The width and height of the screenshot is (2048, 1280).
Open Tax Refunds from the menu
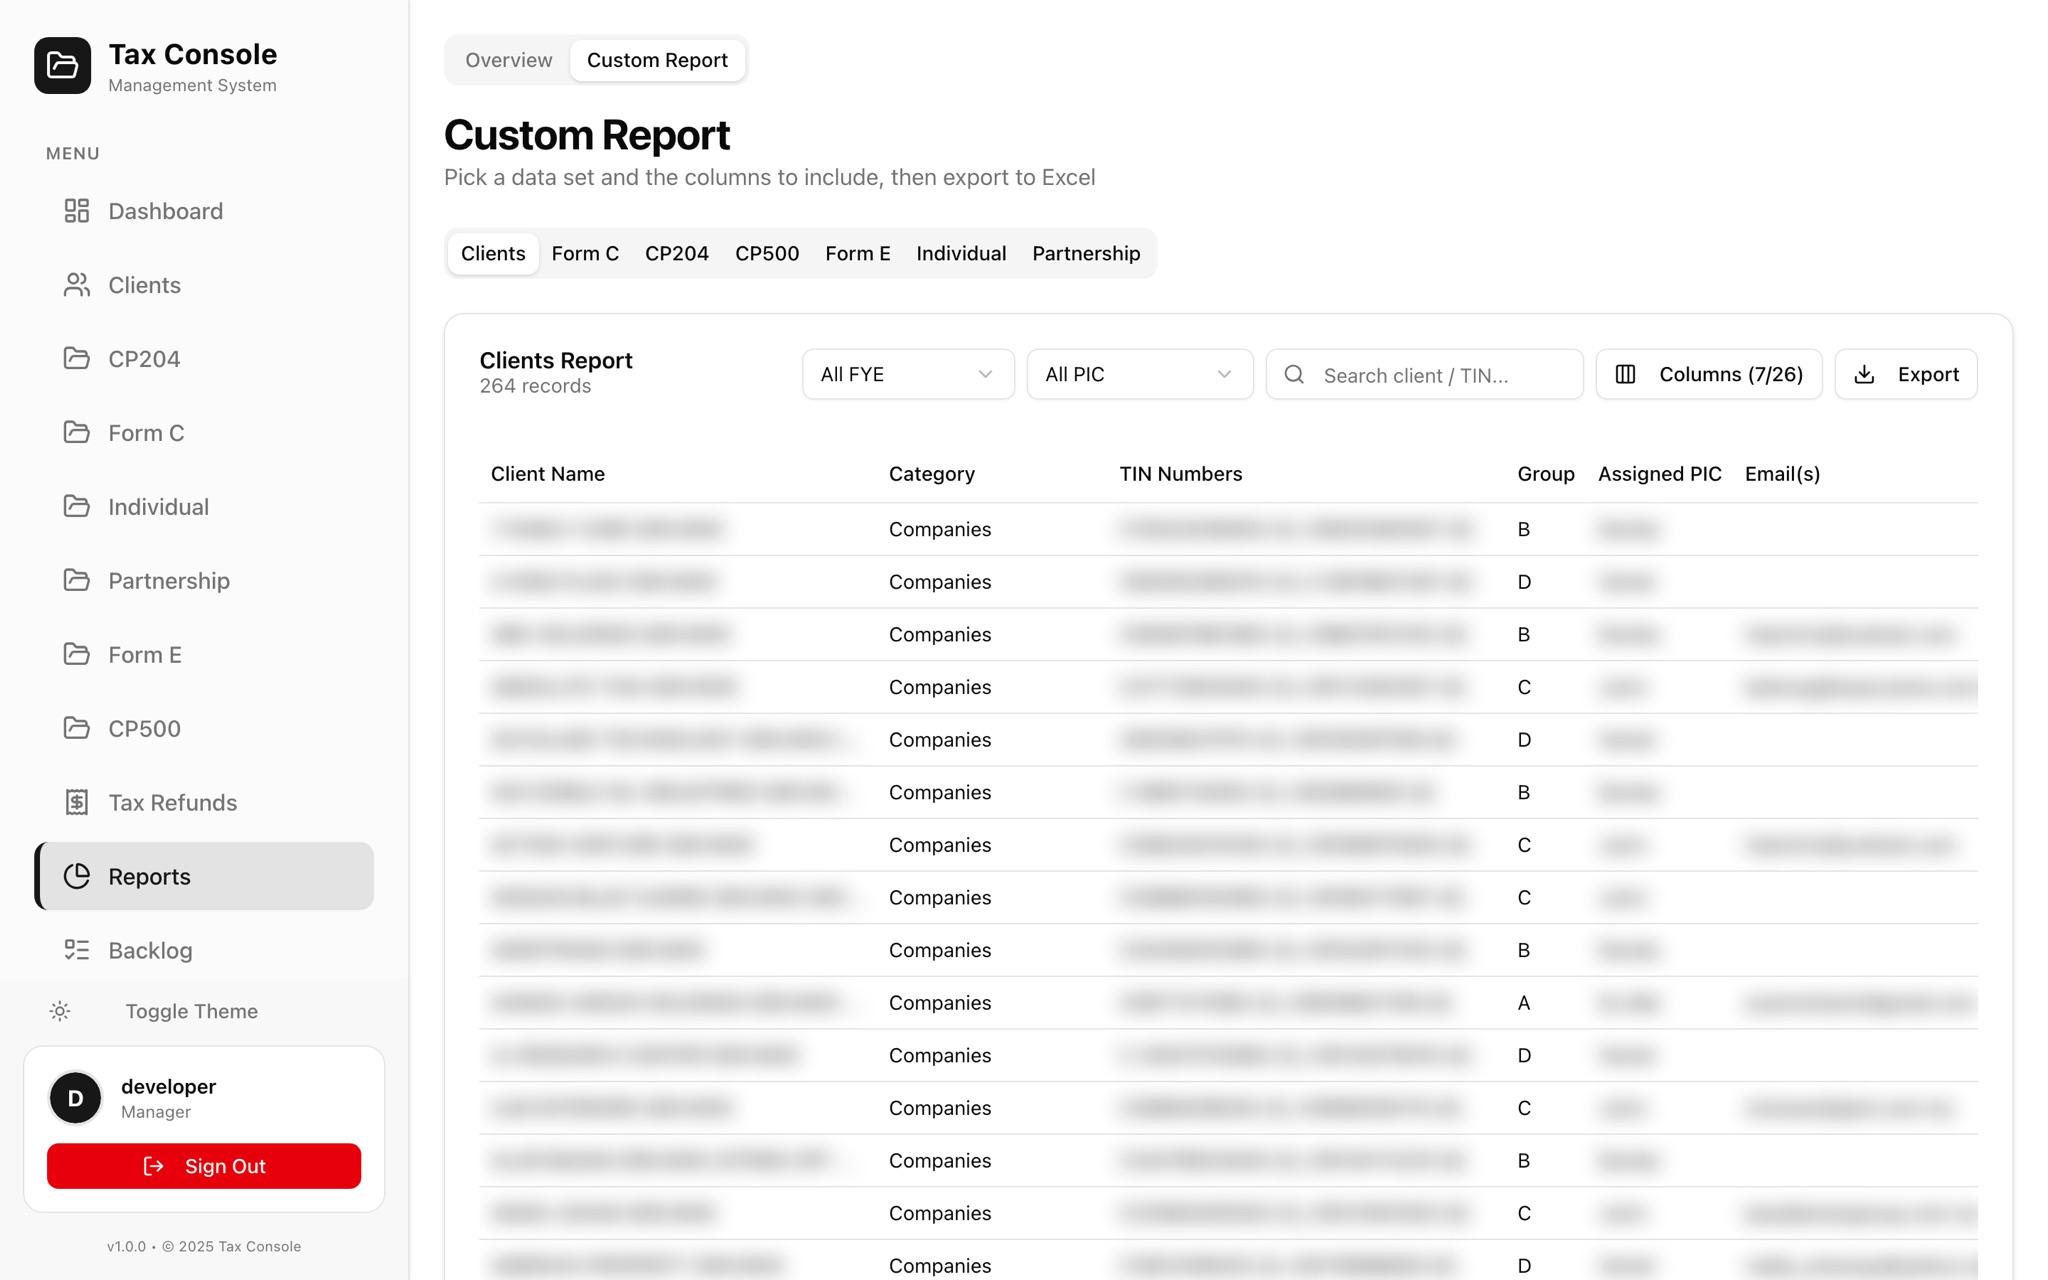pyautogui.click(x=204, y=803)
